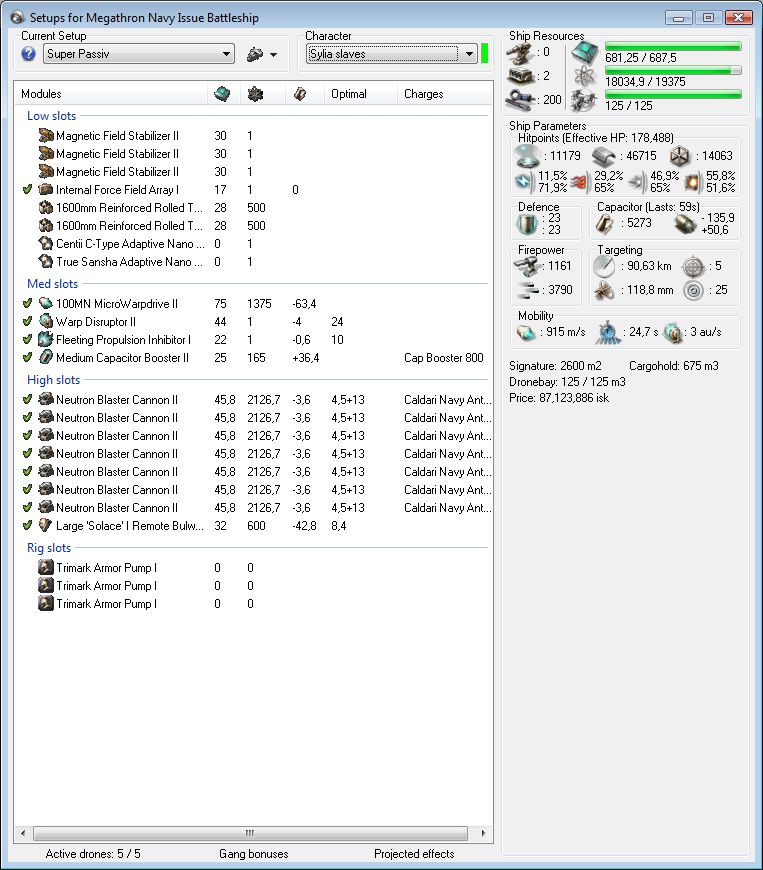Click the Medium Capacitor Booster II icon
The width and height of the screenshot is (763, 870).
point(46,357)
